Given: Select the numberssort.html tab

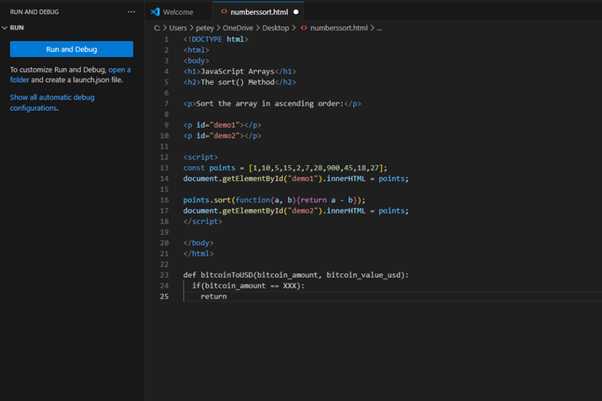Looking at the screenshot, I should coord(259,12).
